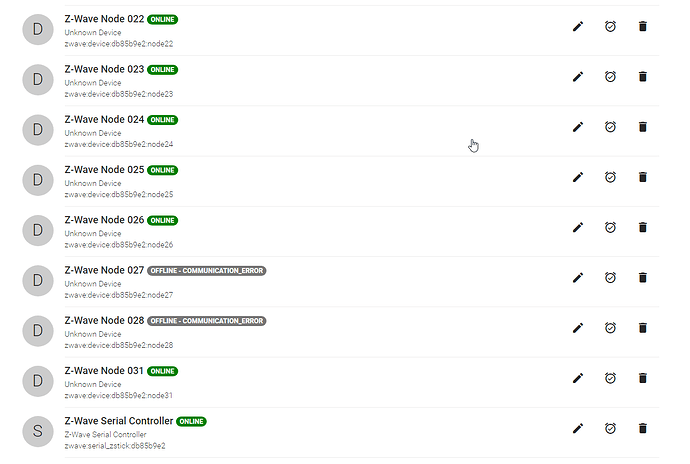This screenshot has height=464, width=690.
Task: Select UID text zwave:device:db85b9e2:node22
Action: (119, 44)
